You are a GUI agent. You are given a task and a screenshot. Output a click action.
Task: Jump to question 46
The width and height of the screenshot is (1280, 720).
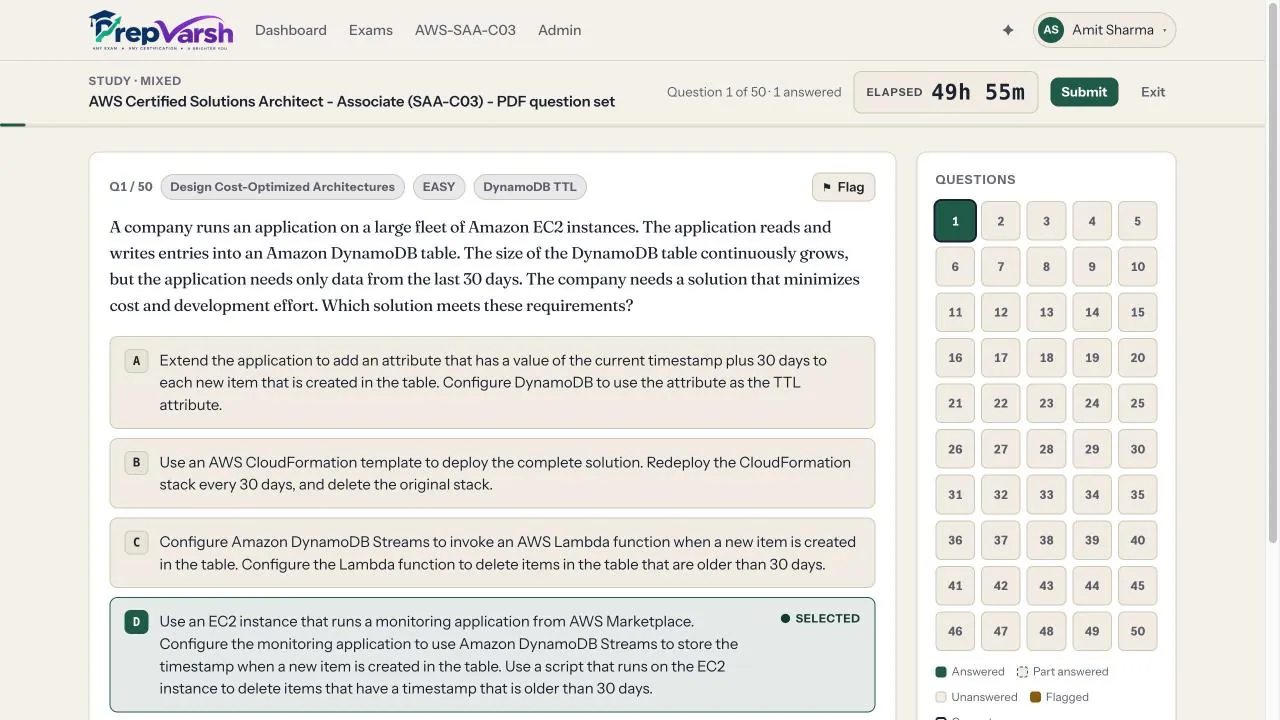click(955, 631)
